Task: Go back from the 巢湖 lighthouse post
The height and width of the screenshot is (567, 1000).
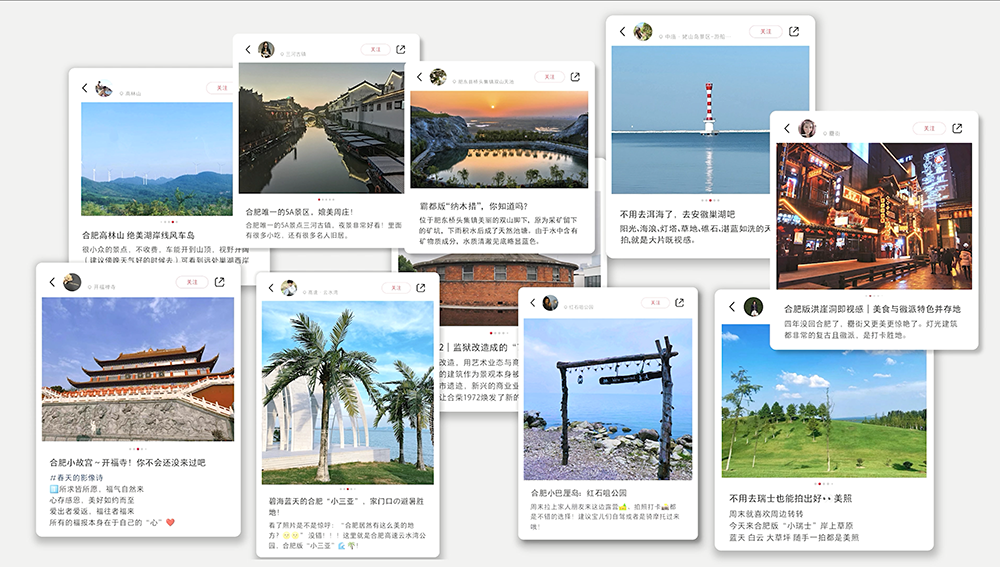Action: pyautogui.click(x=622, y=31)
